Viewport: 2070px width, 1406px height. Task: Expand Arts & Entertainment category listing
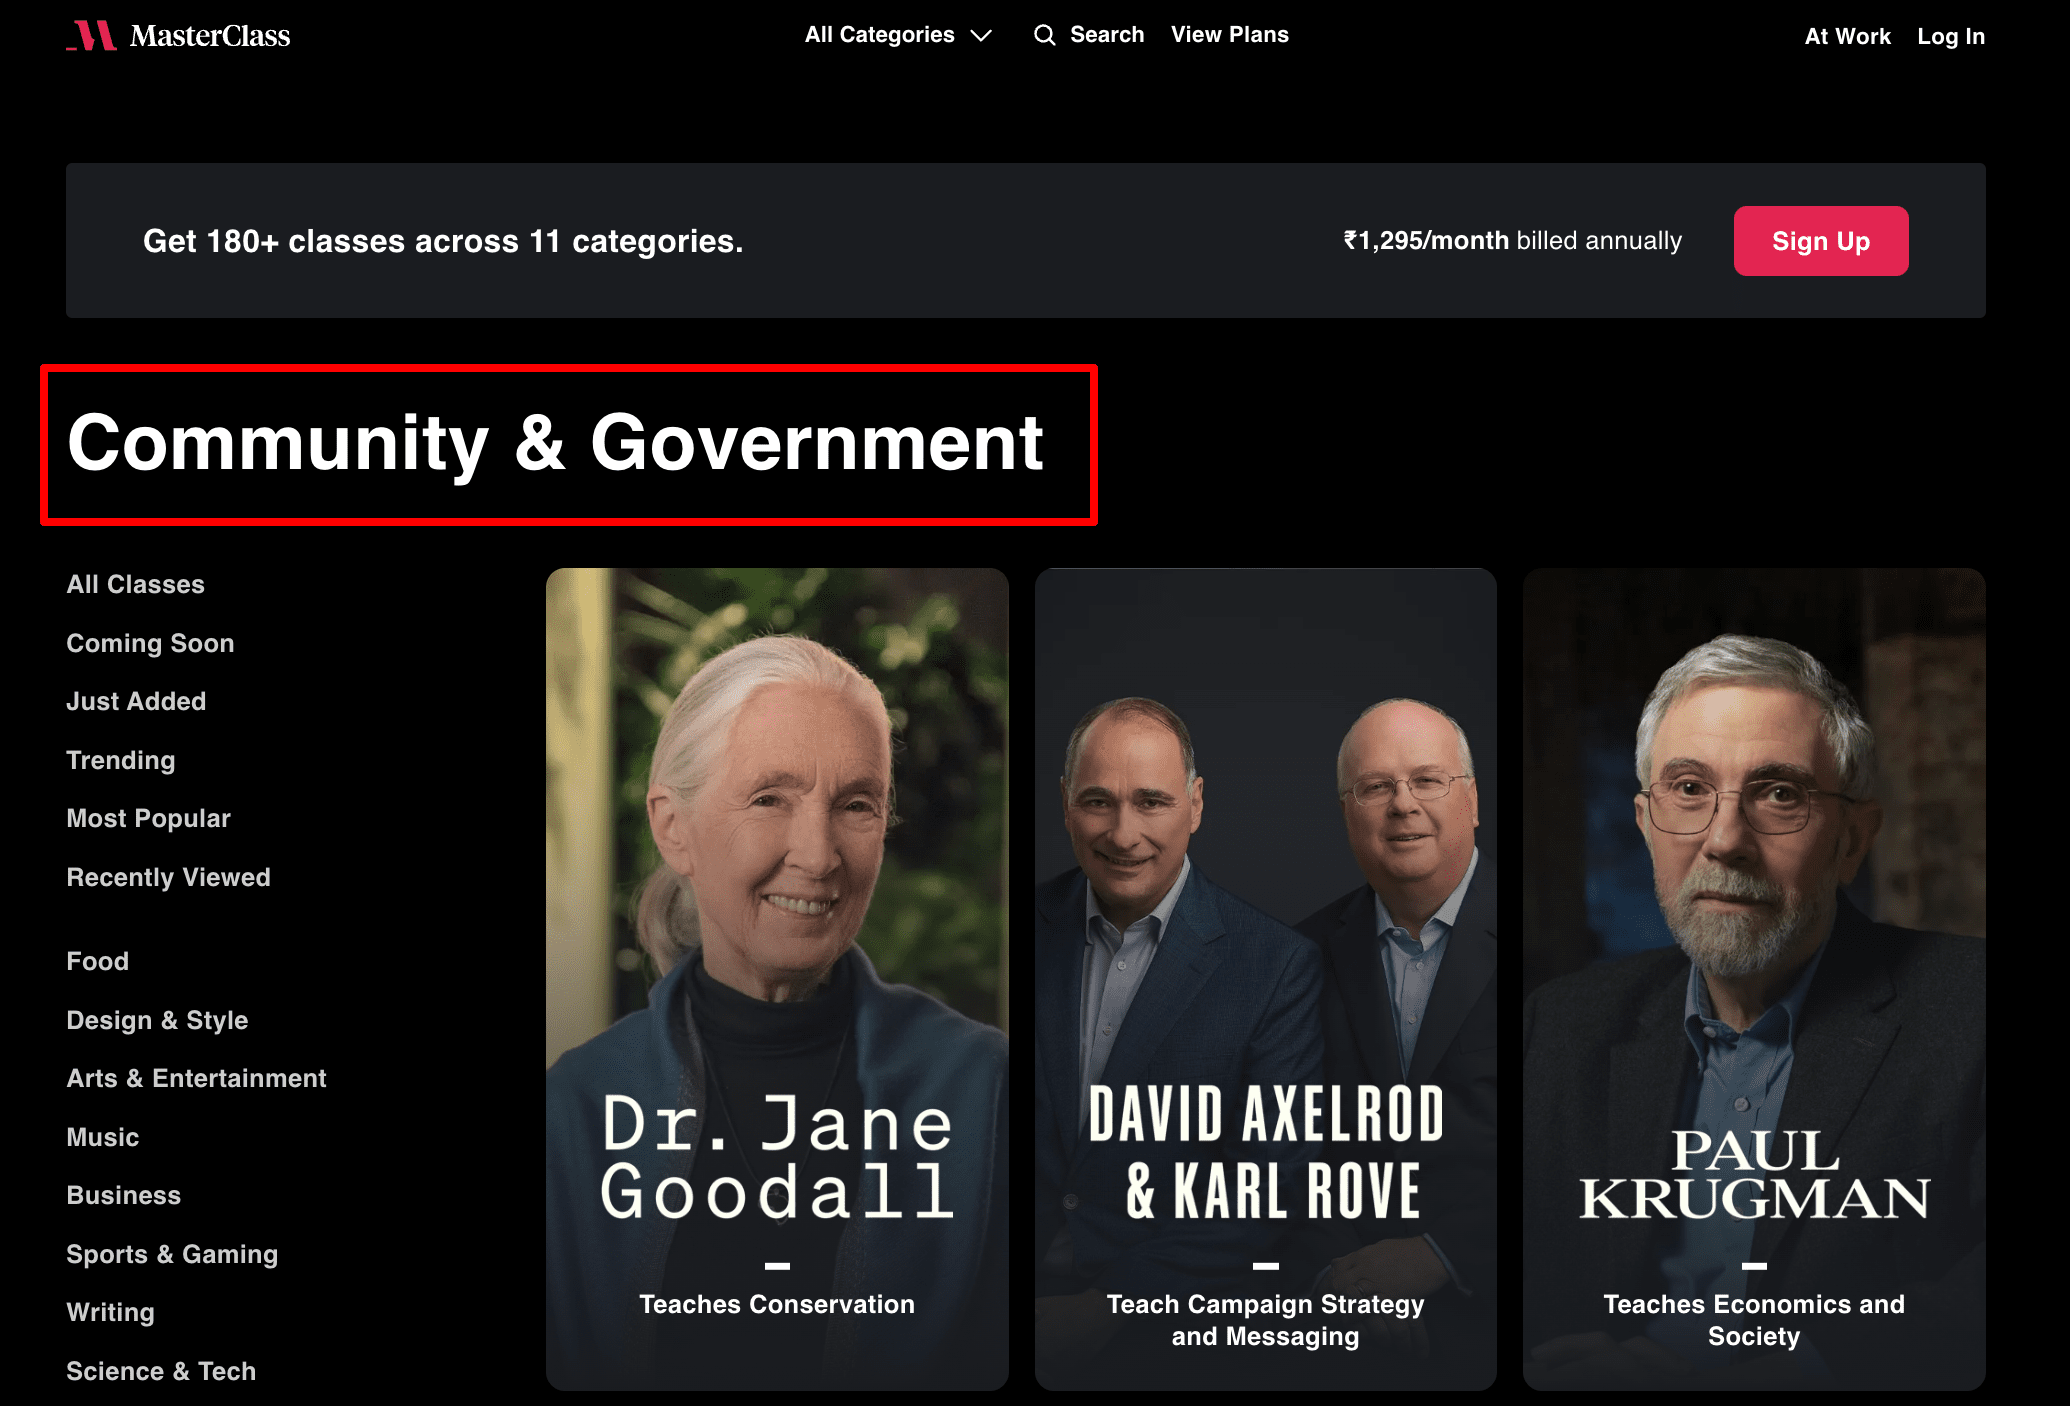click(x=196, y=1078)
